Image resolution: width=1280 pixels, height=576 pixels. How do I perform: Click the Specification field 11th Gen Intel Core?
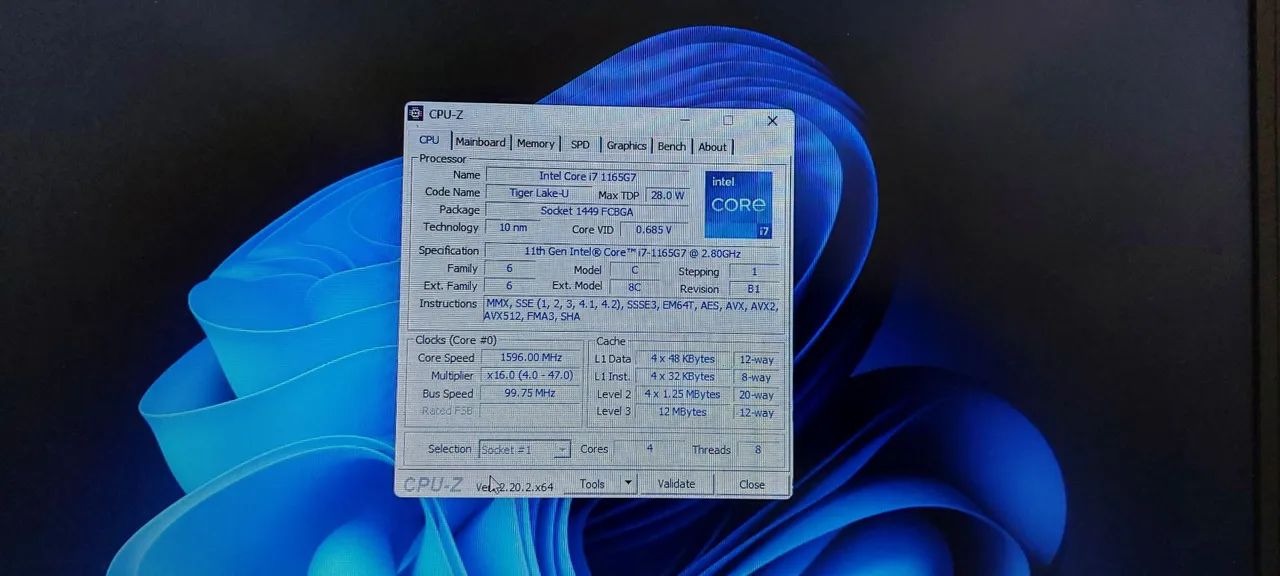[633, 252]
